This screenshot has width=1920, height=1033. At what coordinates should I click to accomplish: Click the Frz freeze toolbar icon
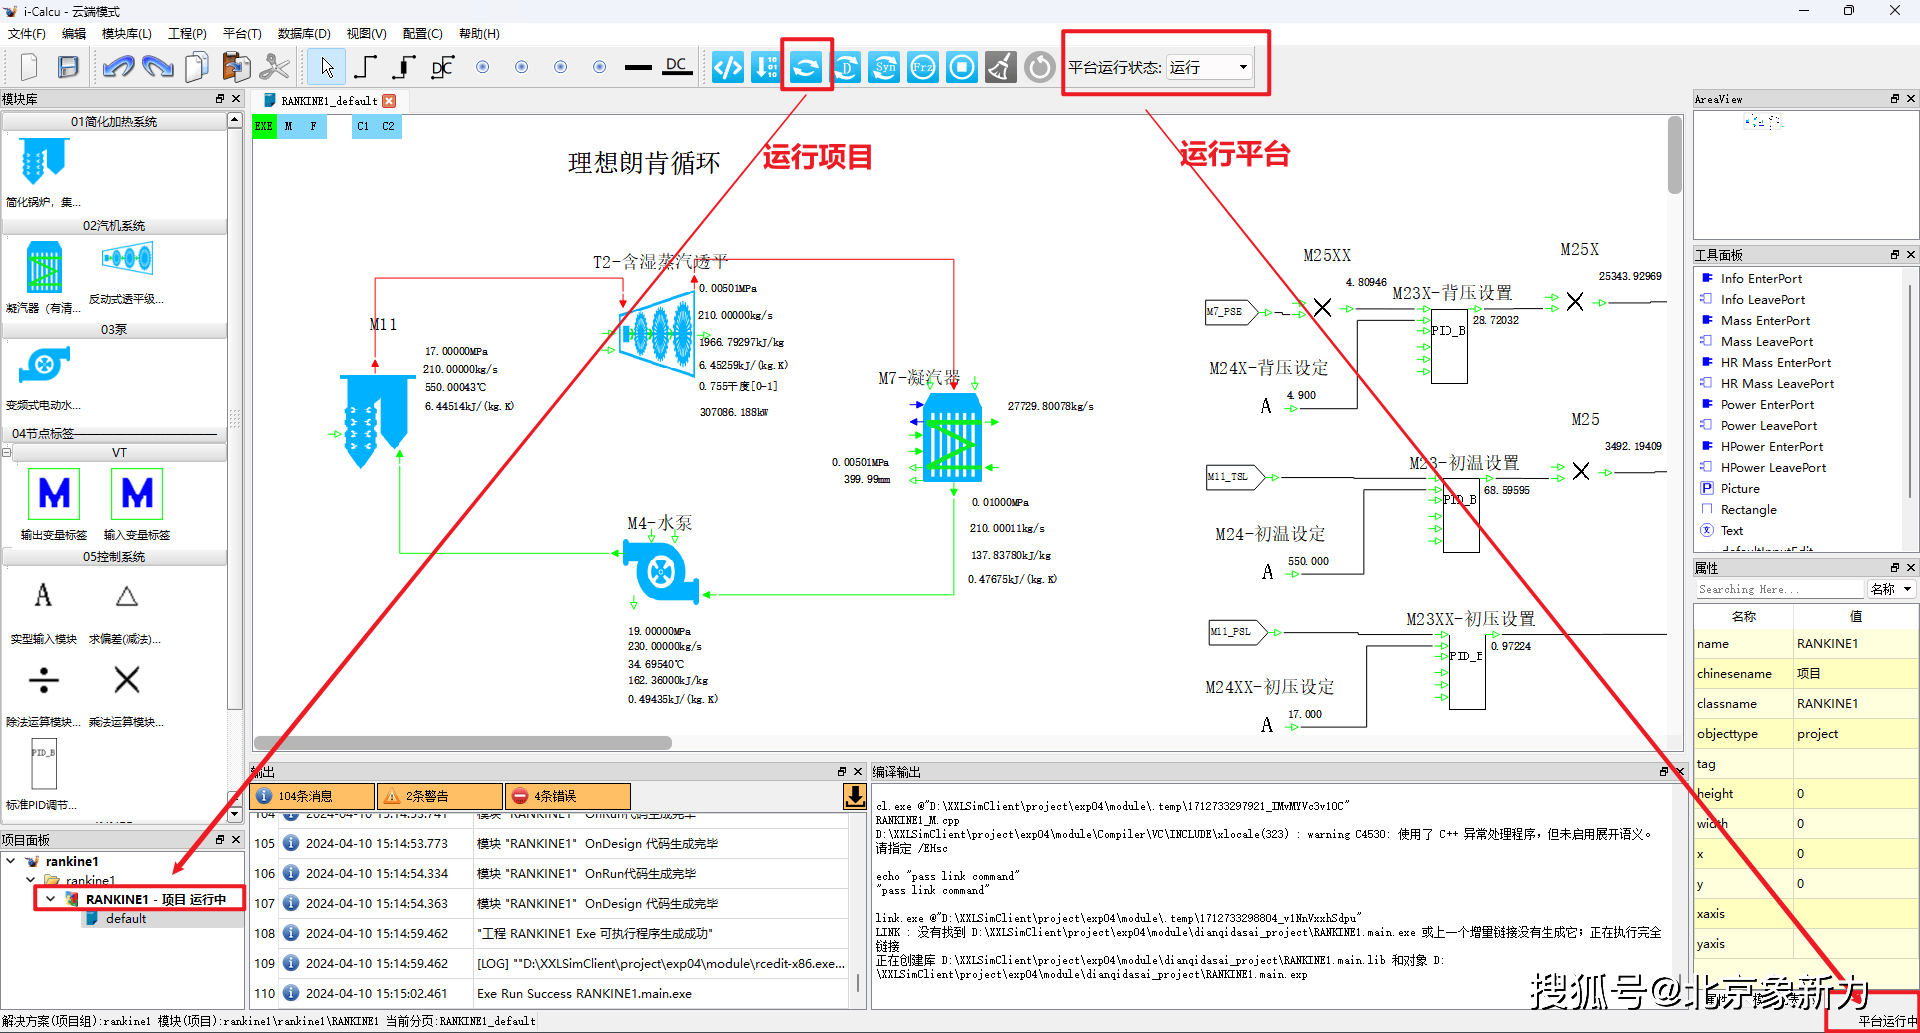coord(923,67)
